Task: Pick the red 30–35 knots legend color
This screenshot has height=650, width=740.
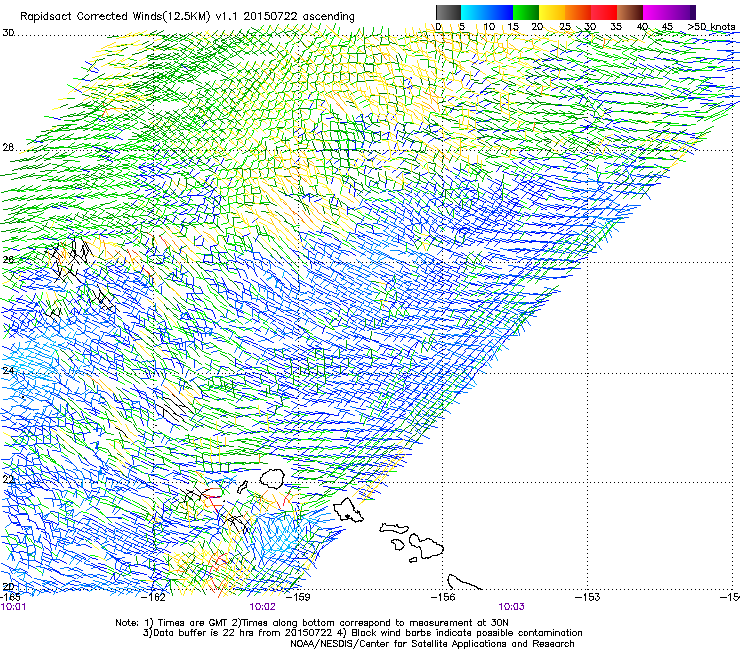Action: 604,12
